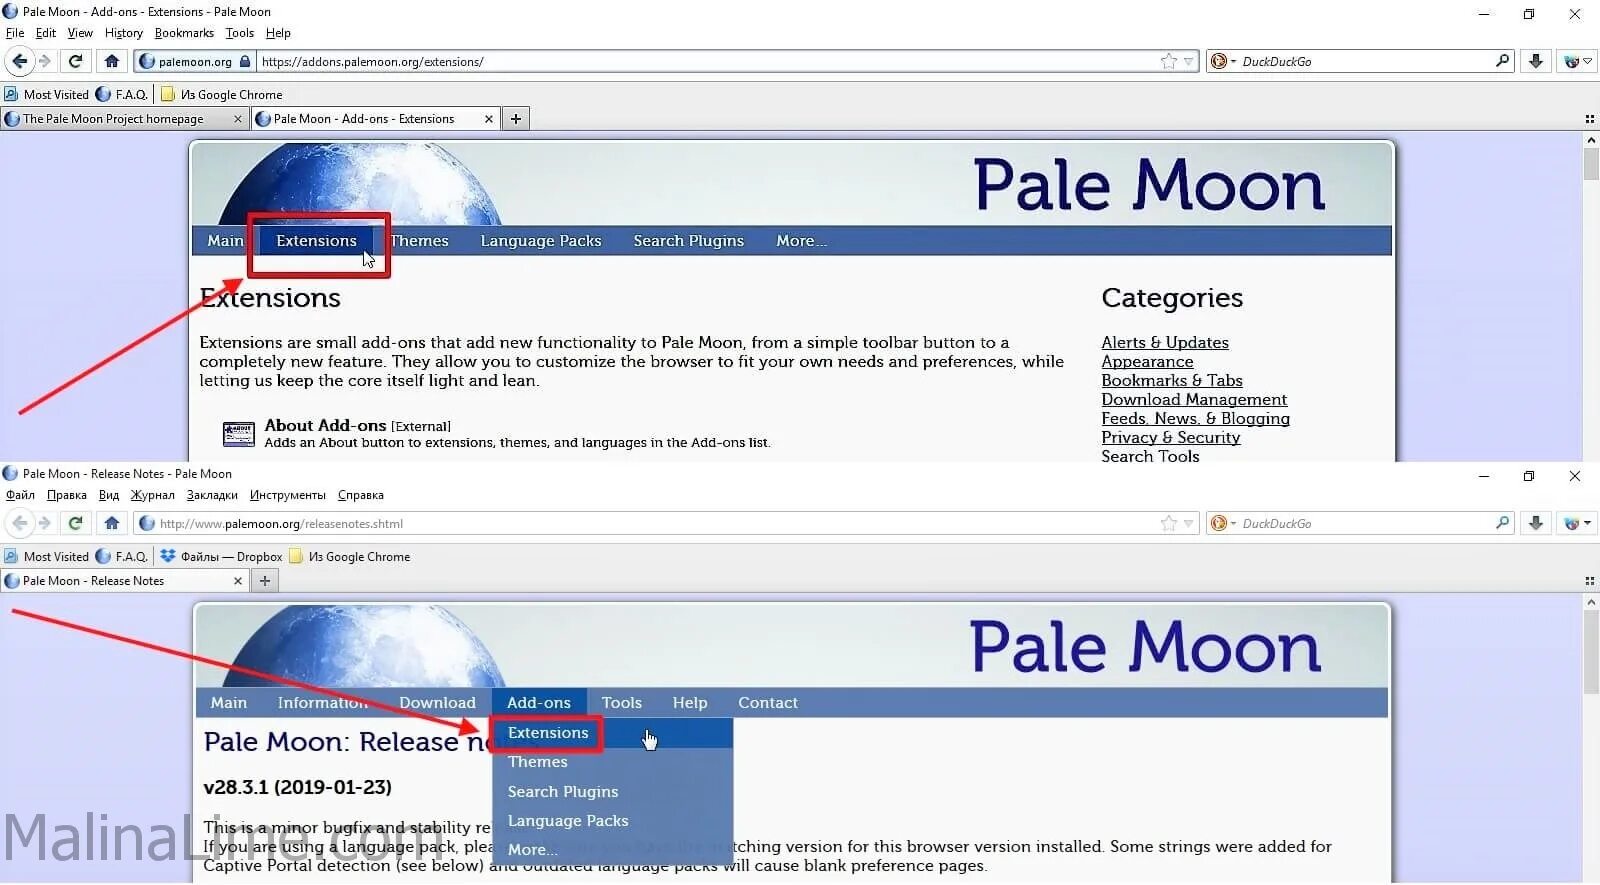Open the Bookmarks menu in the top window
Image resolution: width=1600 pixels, height=885 pixels.
184,33
